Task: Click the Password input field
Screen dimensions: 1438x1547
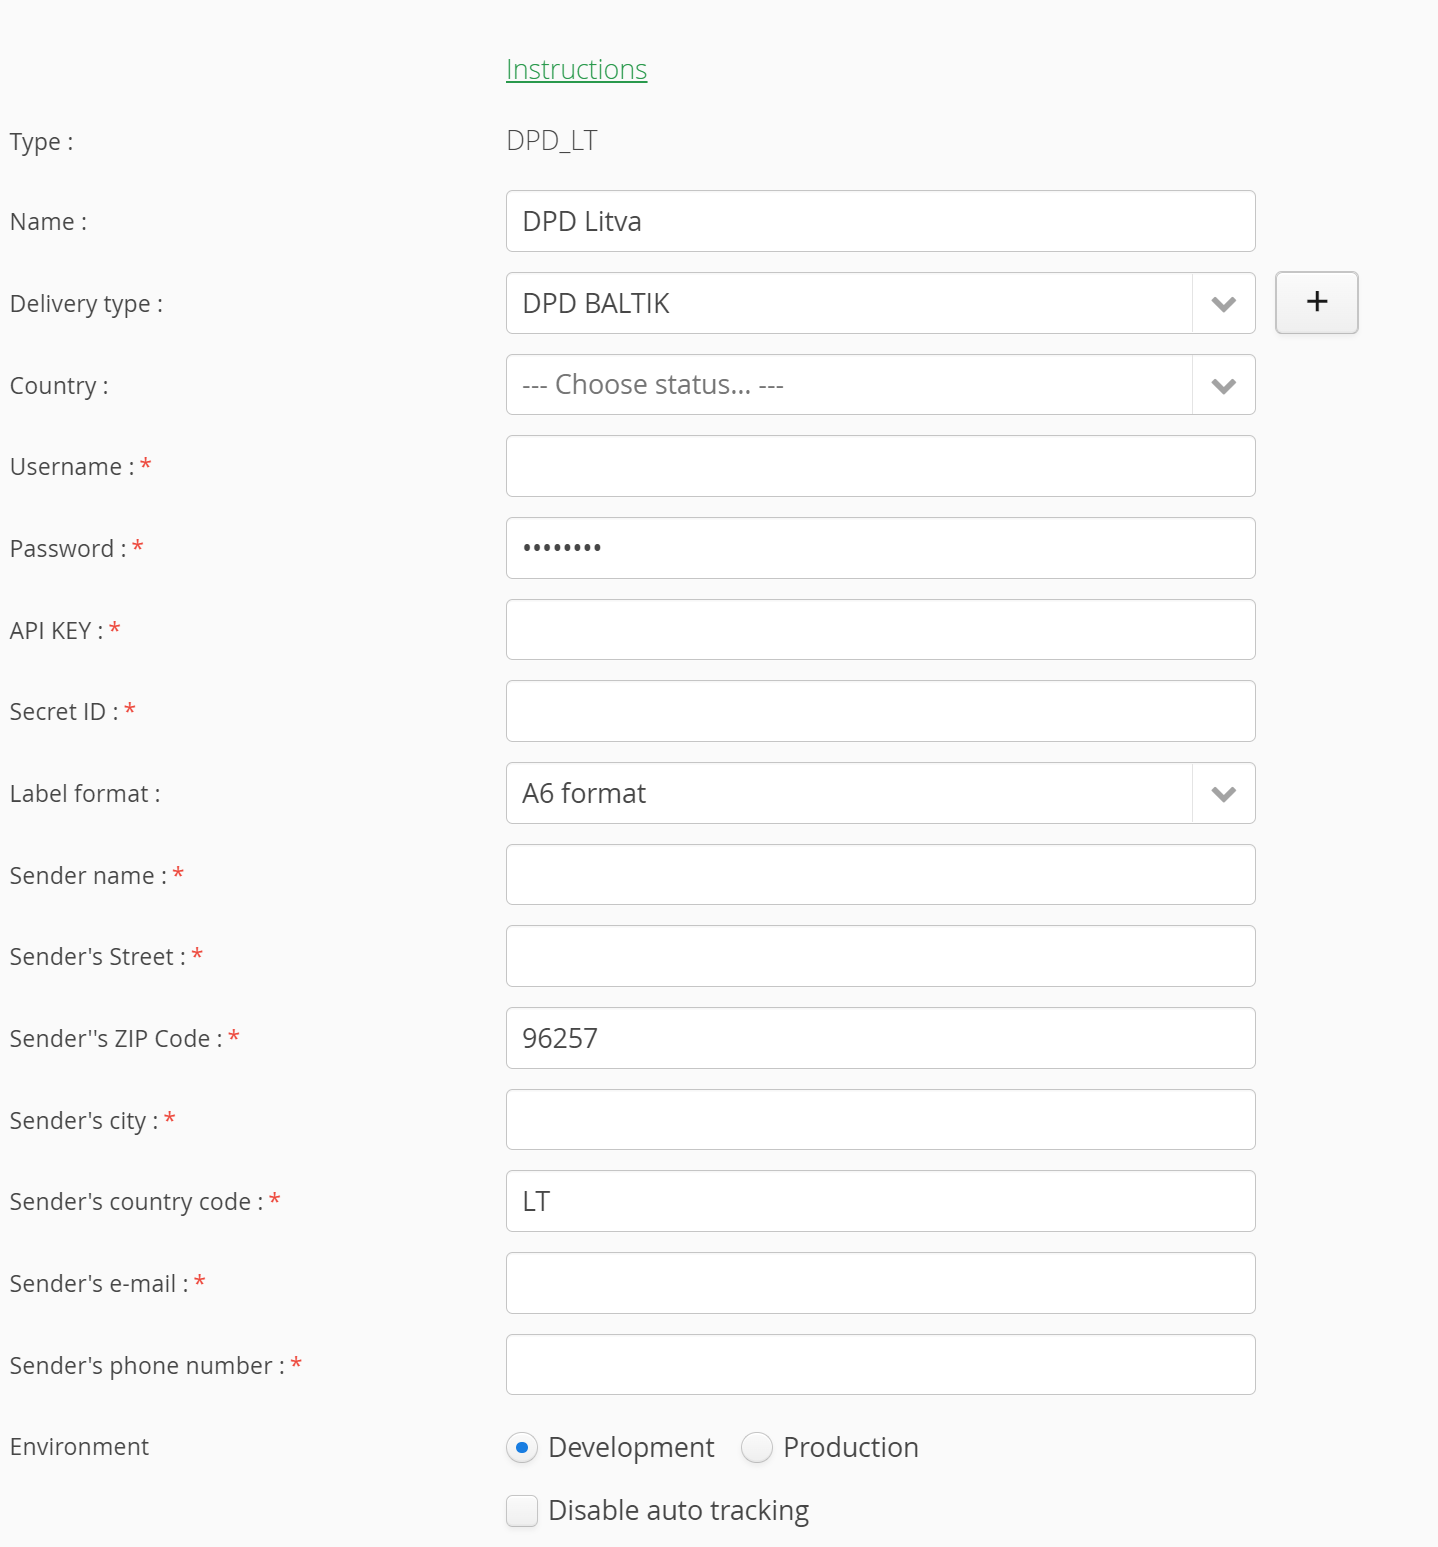Action: click(880, 548)
